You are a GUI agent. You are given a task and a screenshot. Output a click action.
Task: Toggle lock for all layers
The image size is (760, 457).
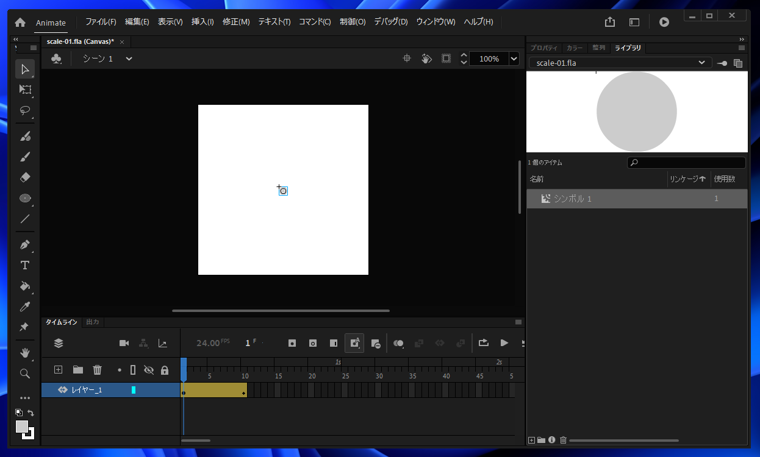click(x=164, y=370)
